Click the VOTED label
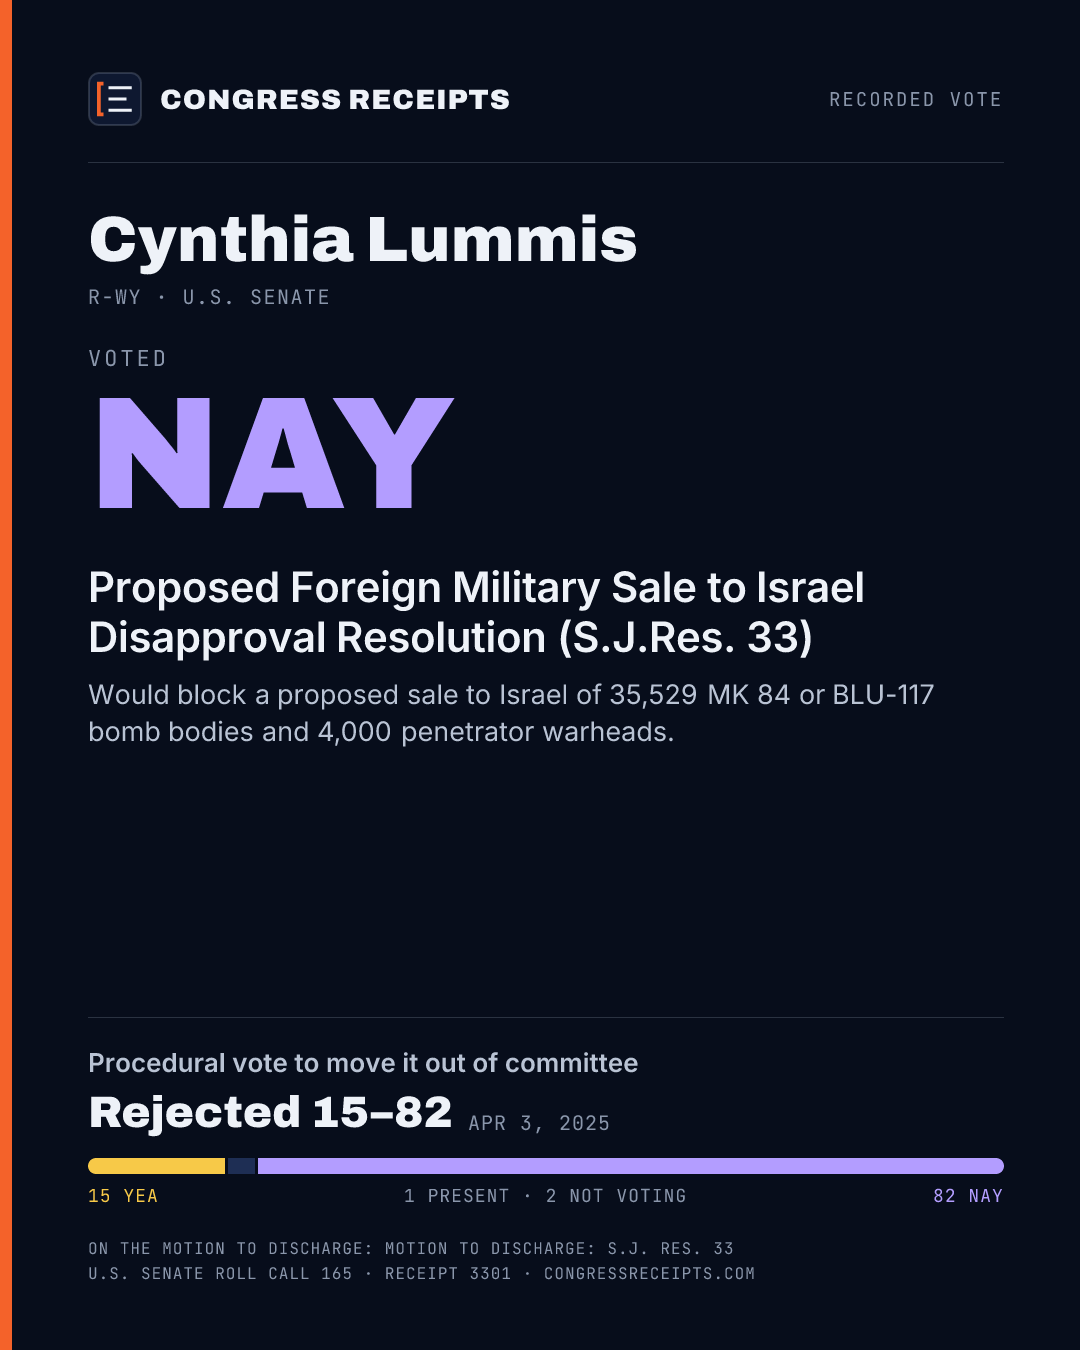The image size is (1080, 1350). (127, 358)
